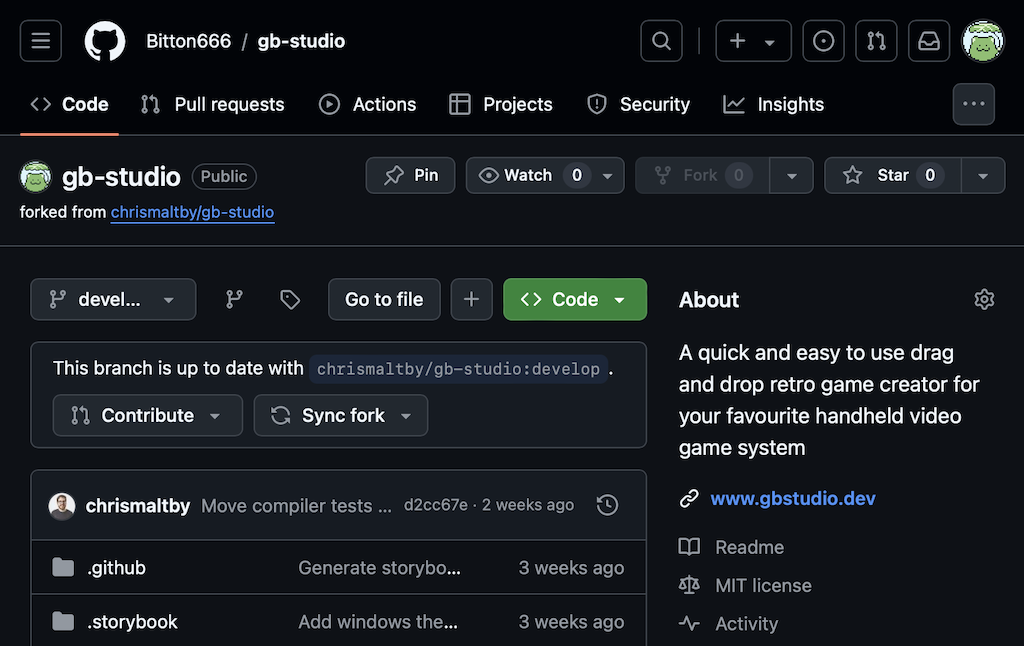The image size is (1024, 646).
Task: Expand the Fork options dropdown arrow
Action: (792, 176)
